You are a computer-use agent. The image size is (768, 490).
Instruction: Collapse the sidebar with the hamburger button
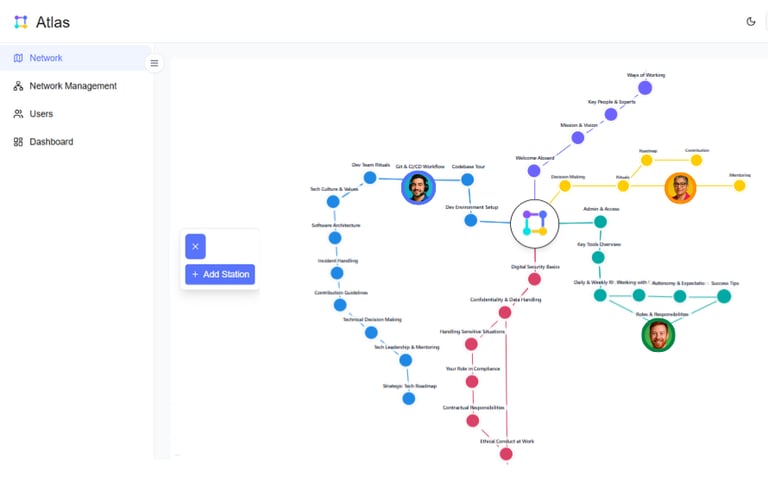pyautogui.click(x=154, y=63)
